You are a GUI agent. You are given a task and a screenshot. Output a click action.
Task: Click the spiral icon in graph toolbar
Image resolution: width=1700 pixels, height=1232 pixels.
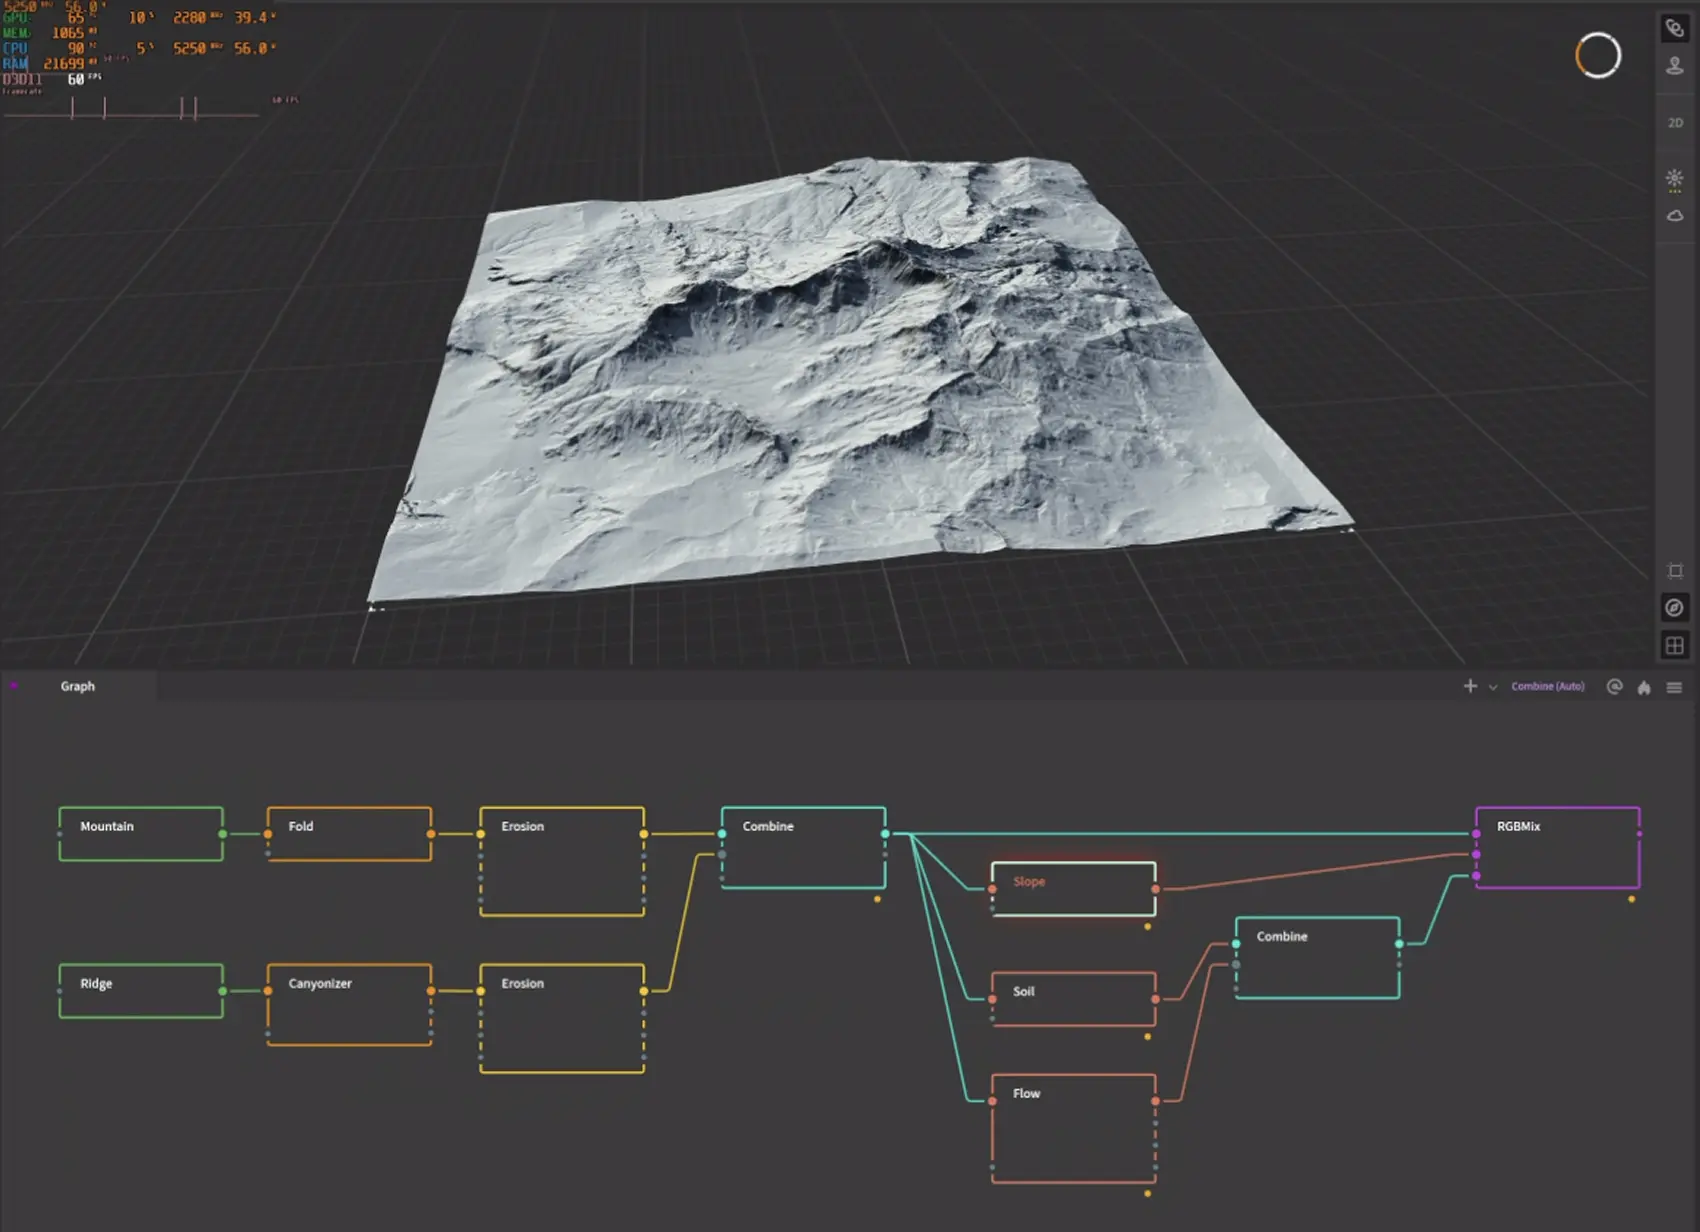pos(1614,686)
